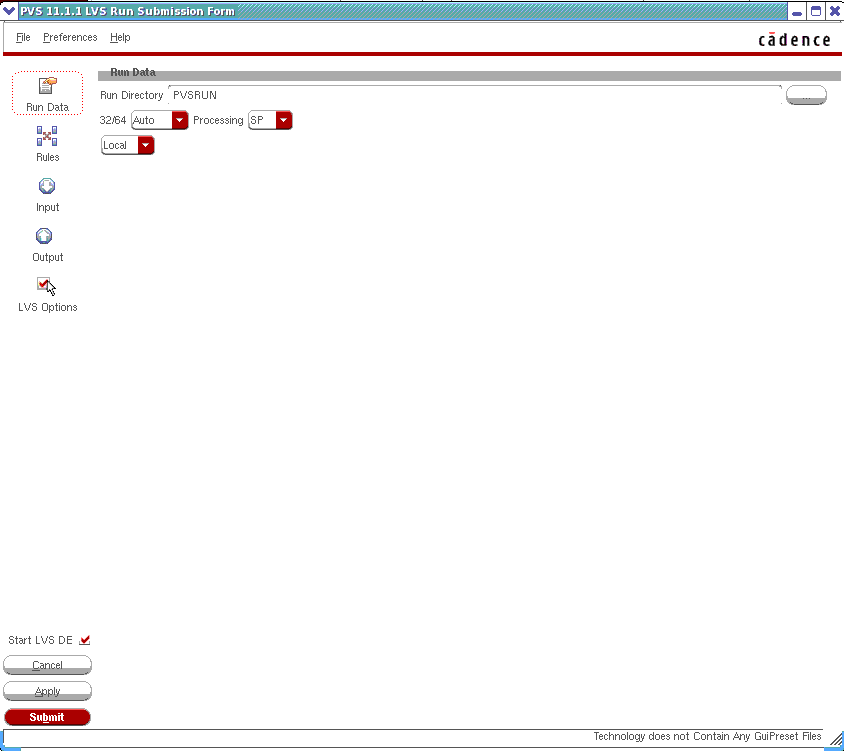Click the Cancel button

point(47,665)
